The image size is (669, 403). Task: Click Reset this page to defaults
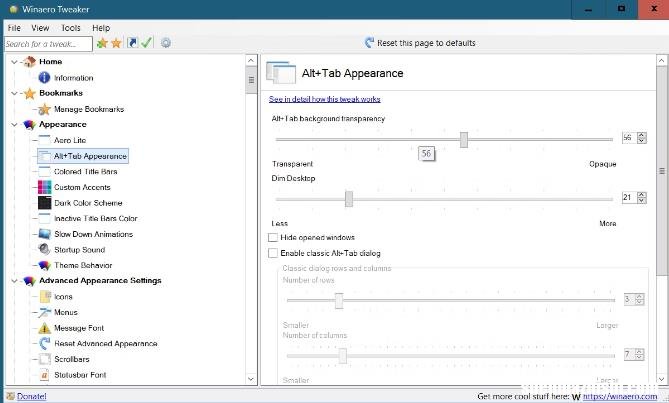420,43
